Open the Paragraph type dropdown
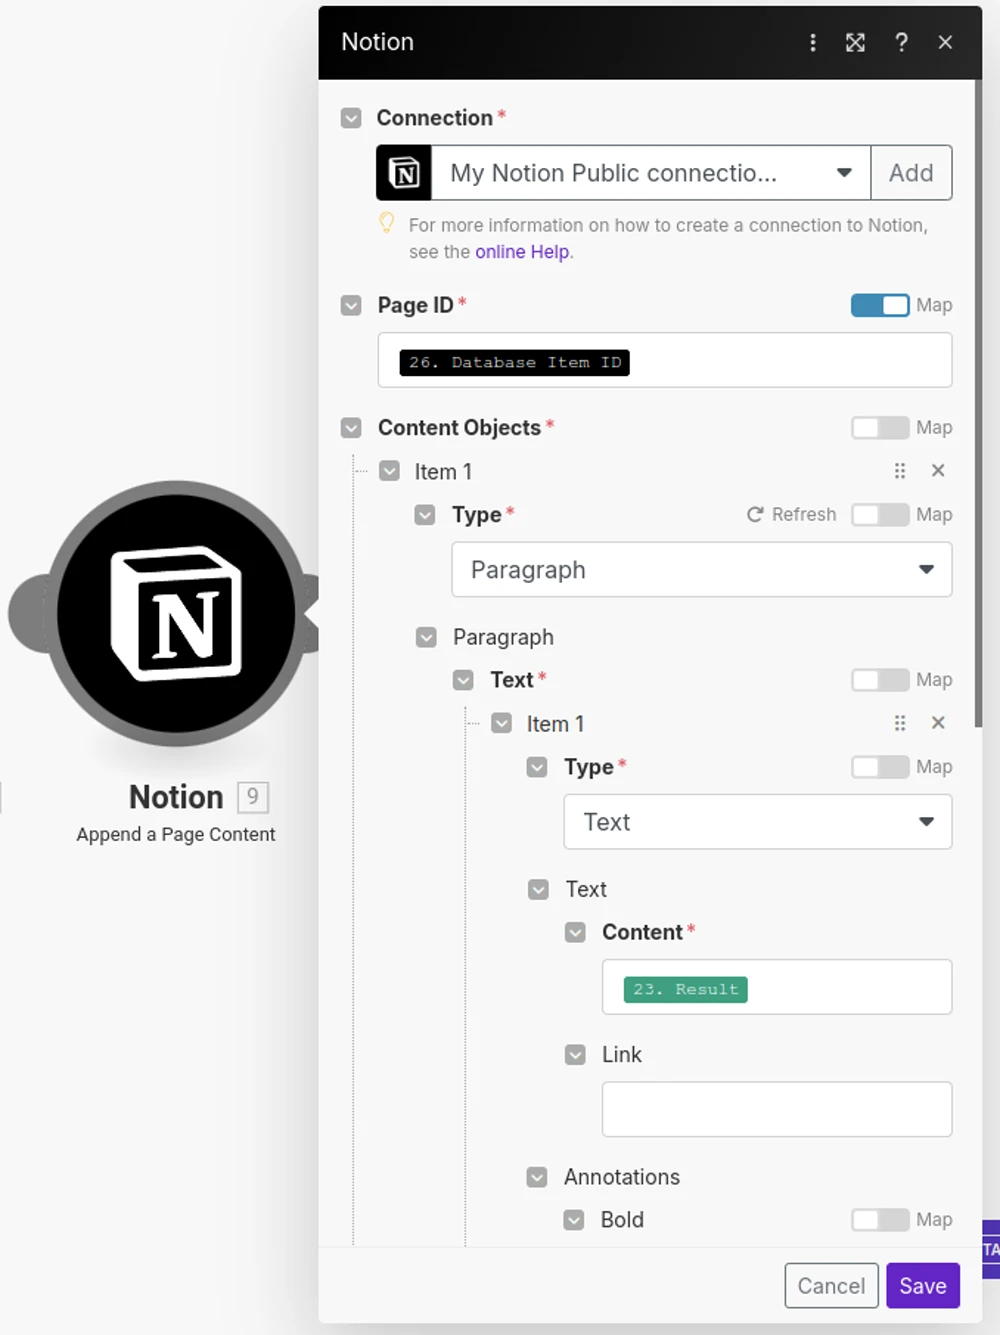The image size is (1000, 1335). click(702, 570)
